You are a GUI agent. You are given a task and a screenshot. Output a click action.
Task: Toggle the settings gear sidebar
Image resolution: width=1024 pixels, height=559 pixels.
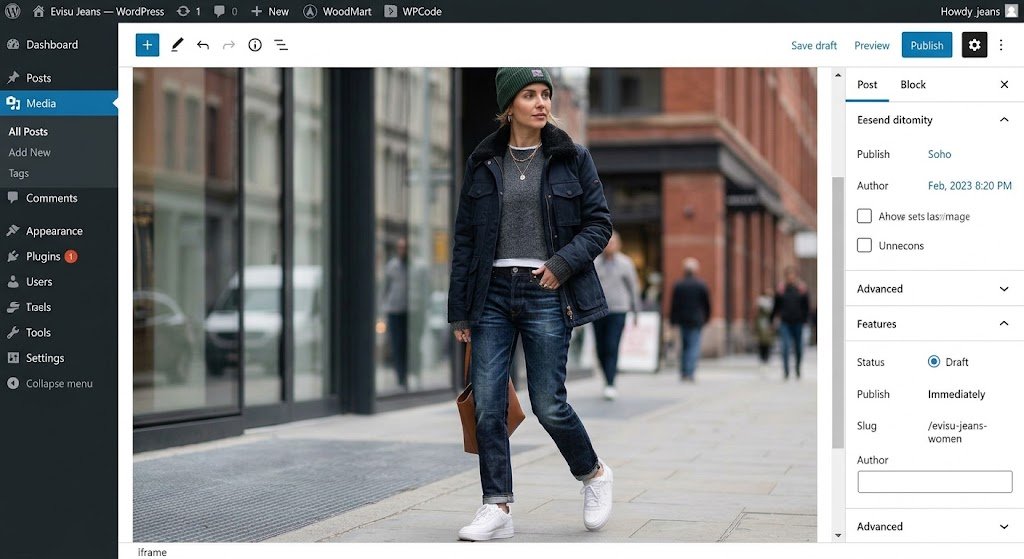point(974,45)
